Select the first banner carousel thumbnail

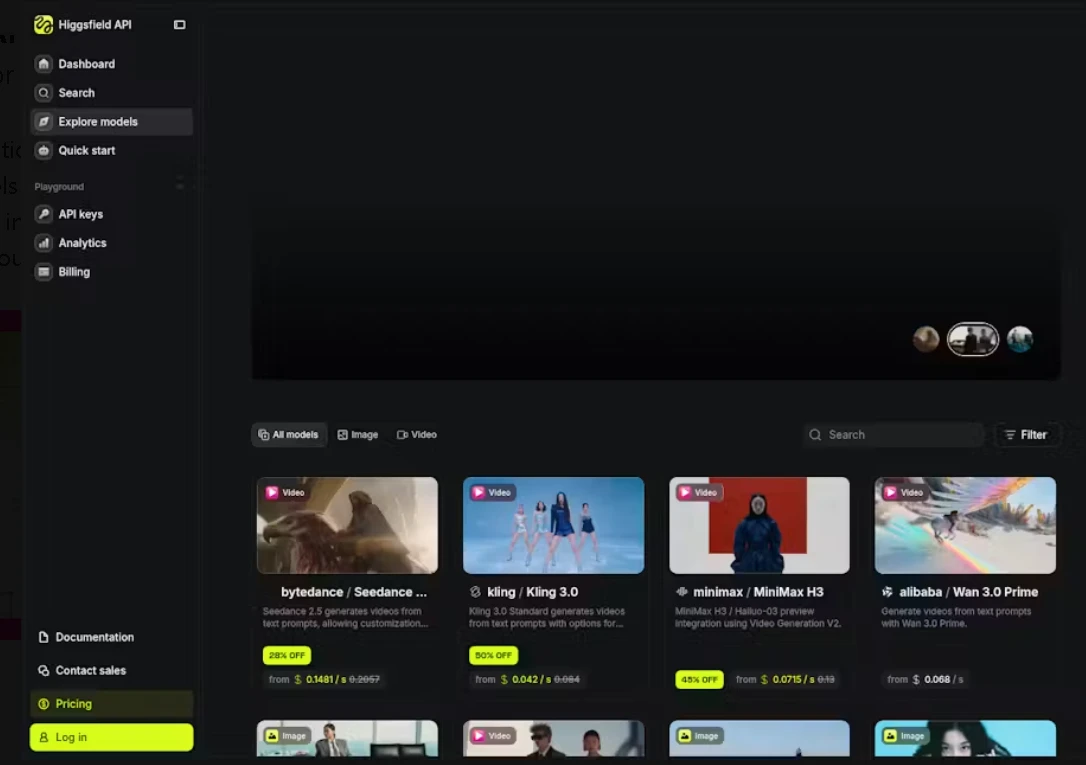click(926, 339)
